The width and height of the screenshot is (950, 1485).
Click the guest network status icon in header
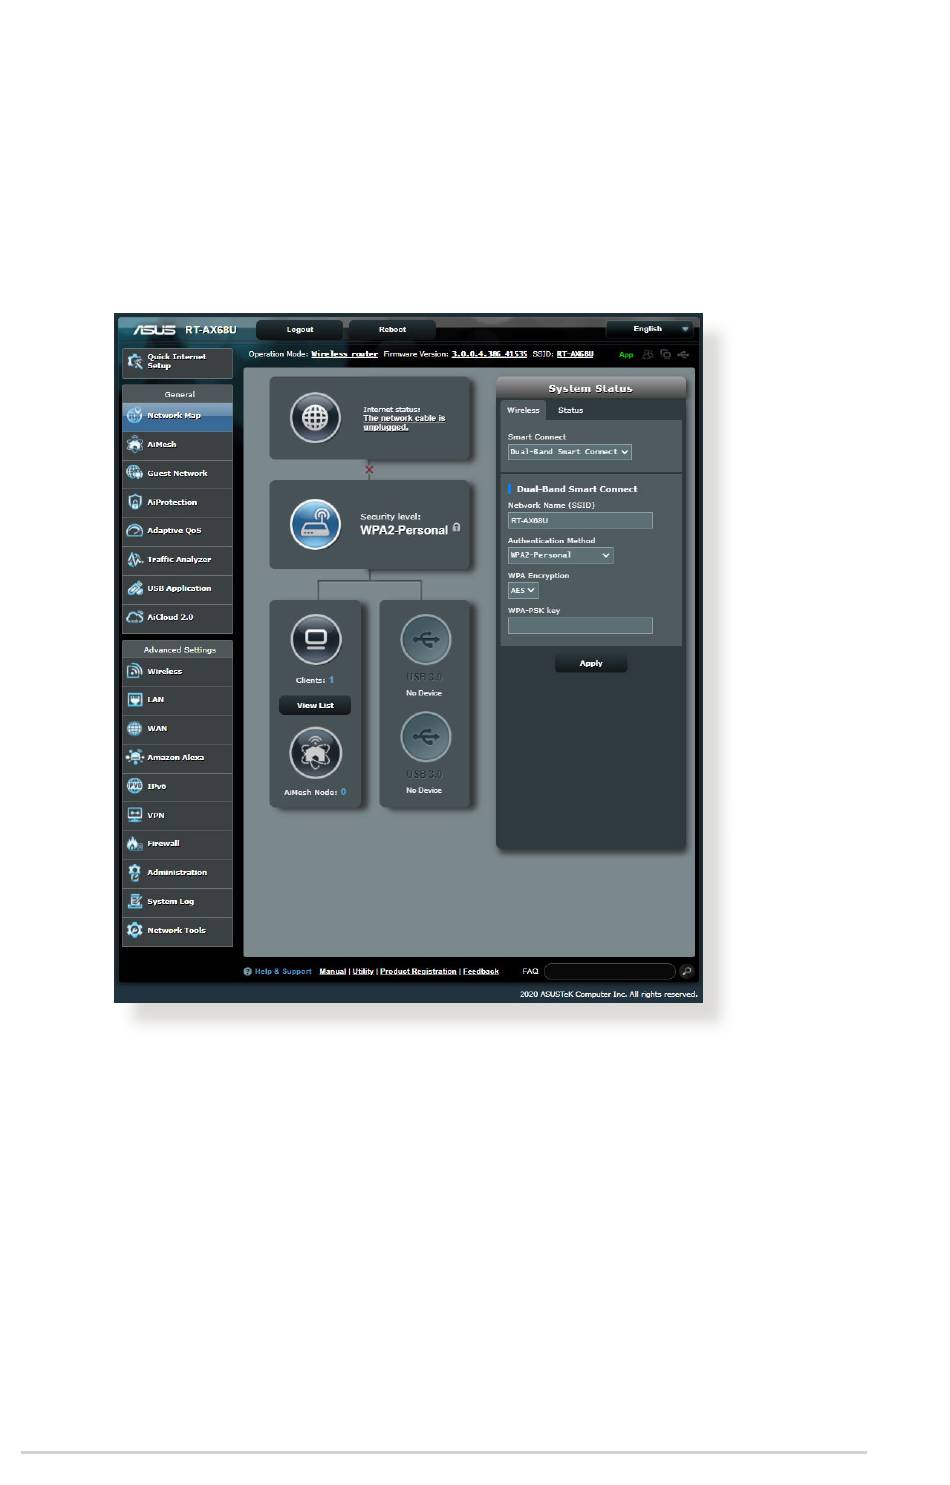click(647, 355)
